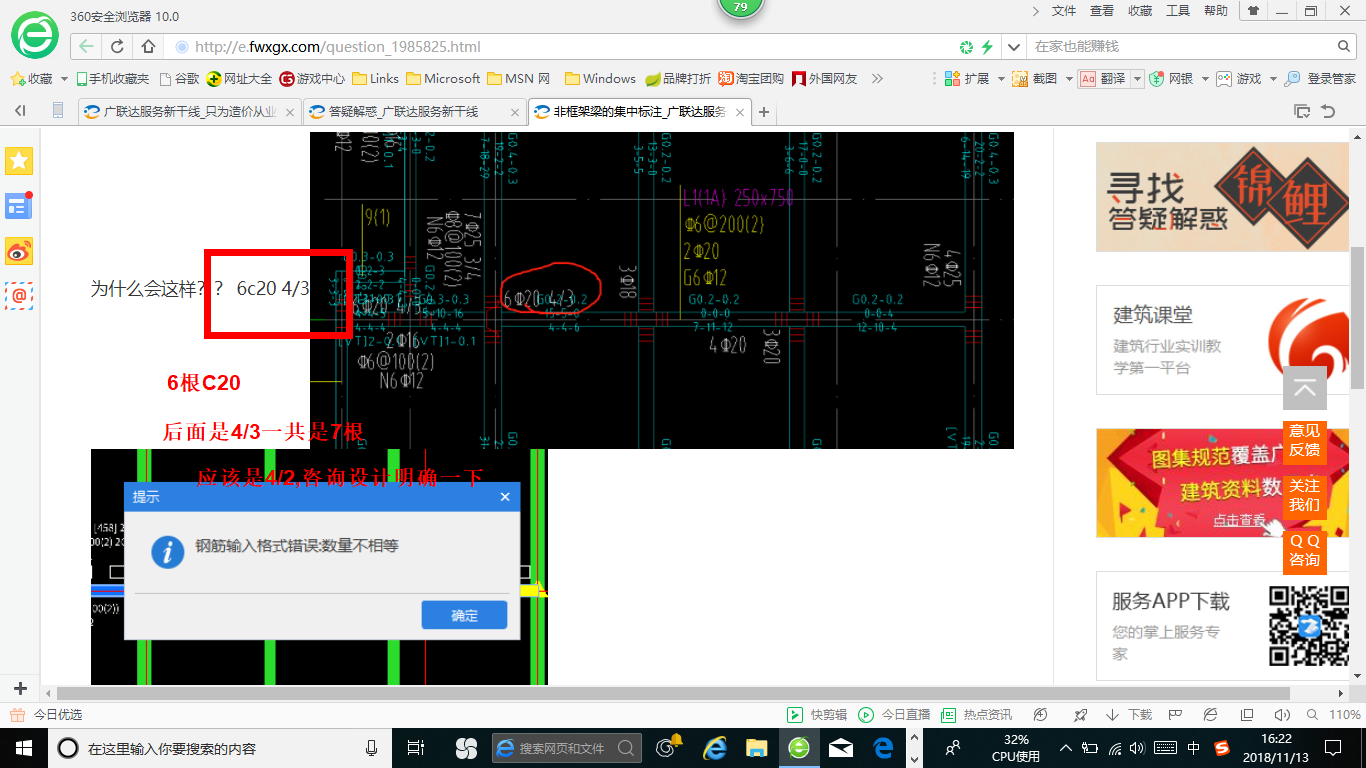Click the green lightning speed mode icon
Screen dimensions: 1366x768
click(x=987, y=47)
